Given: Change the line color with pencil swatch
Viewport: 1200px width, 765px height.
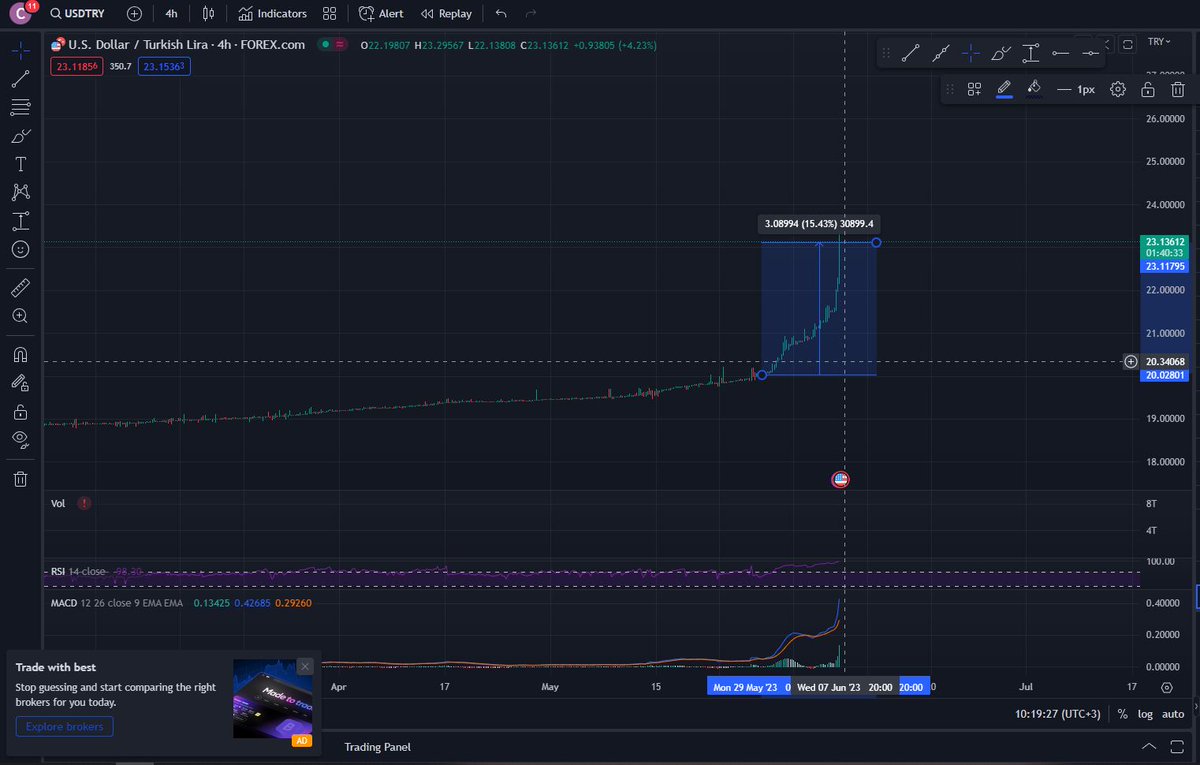Looking at the screenshot, I should (x=1004, y=89).
